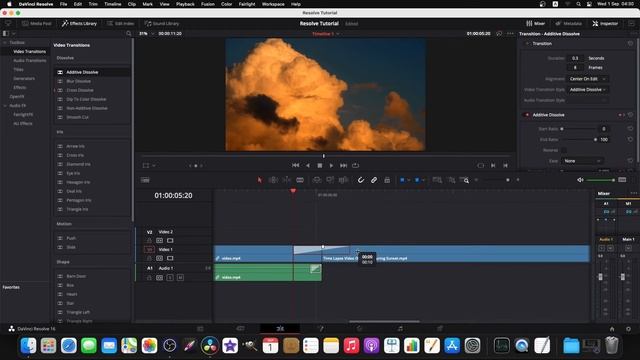Mute the monitor speaker volume icon
The height and width of the screenshot is (360, 640).
pos(580,180)
